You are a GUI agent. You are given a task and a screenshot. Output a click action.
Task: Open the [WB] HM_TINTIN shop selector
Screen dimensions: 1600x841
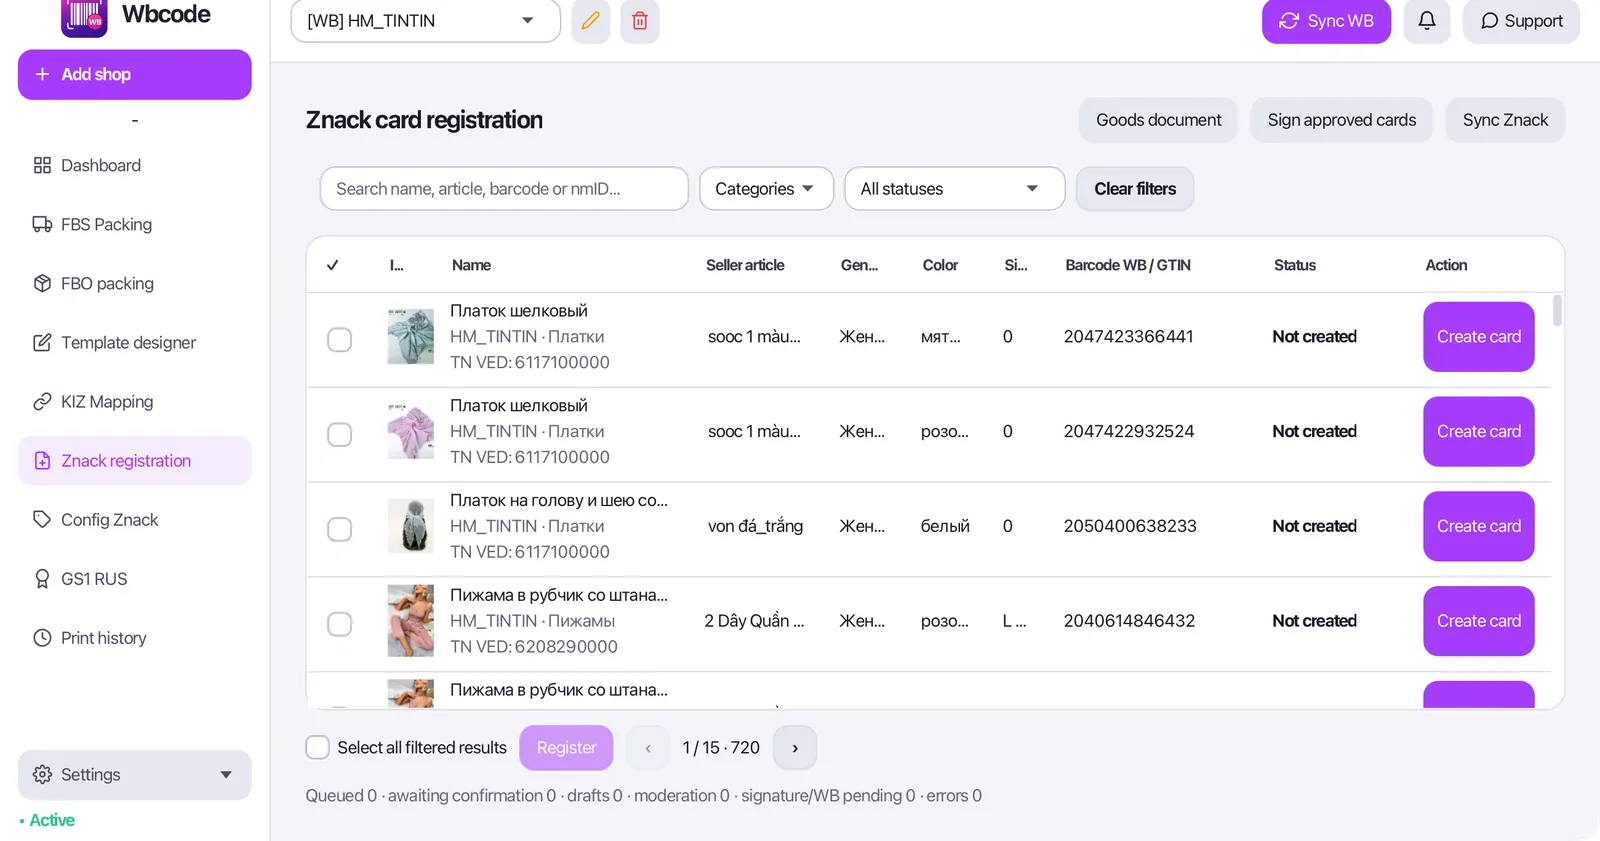(x=425, y=21)
